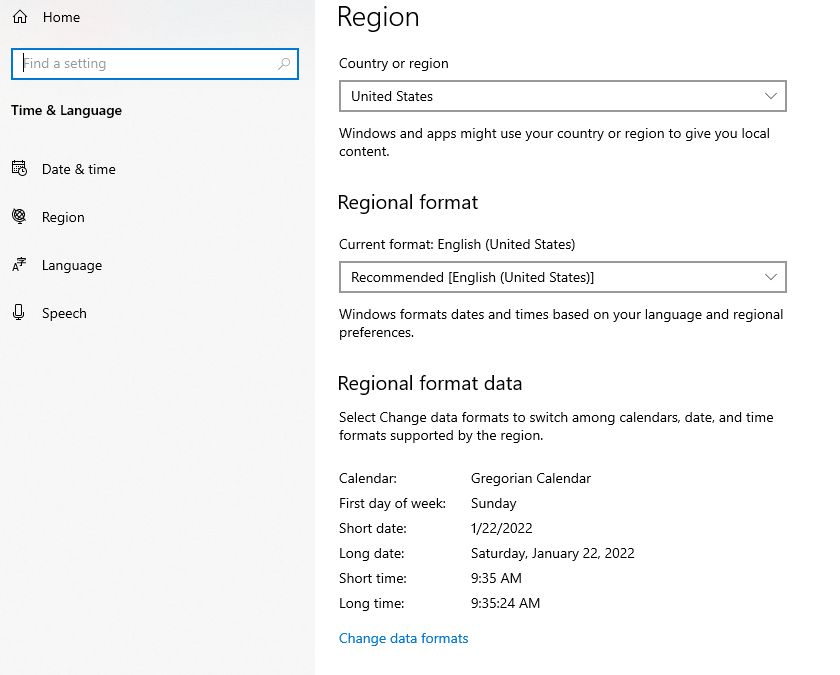The image size is (840, 675).
Task: Click the magnifier icon in search box
Action: pyautogui.click(x=284, y=63)
